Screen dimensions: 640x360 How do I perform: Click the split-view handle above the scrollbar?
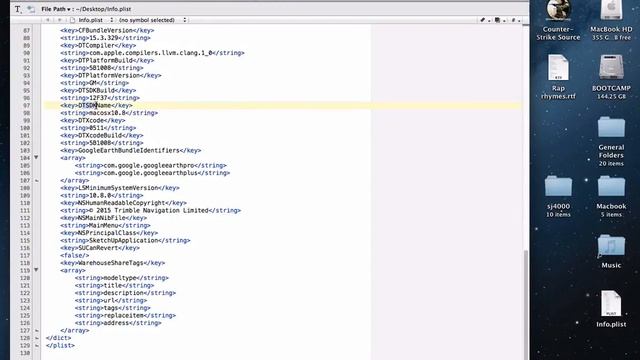526,26
